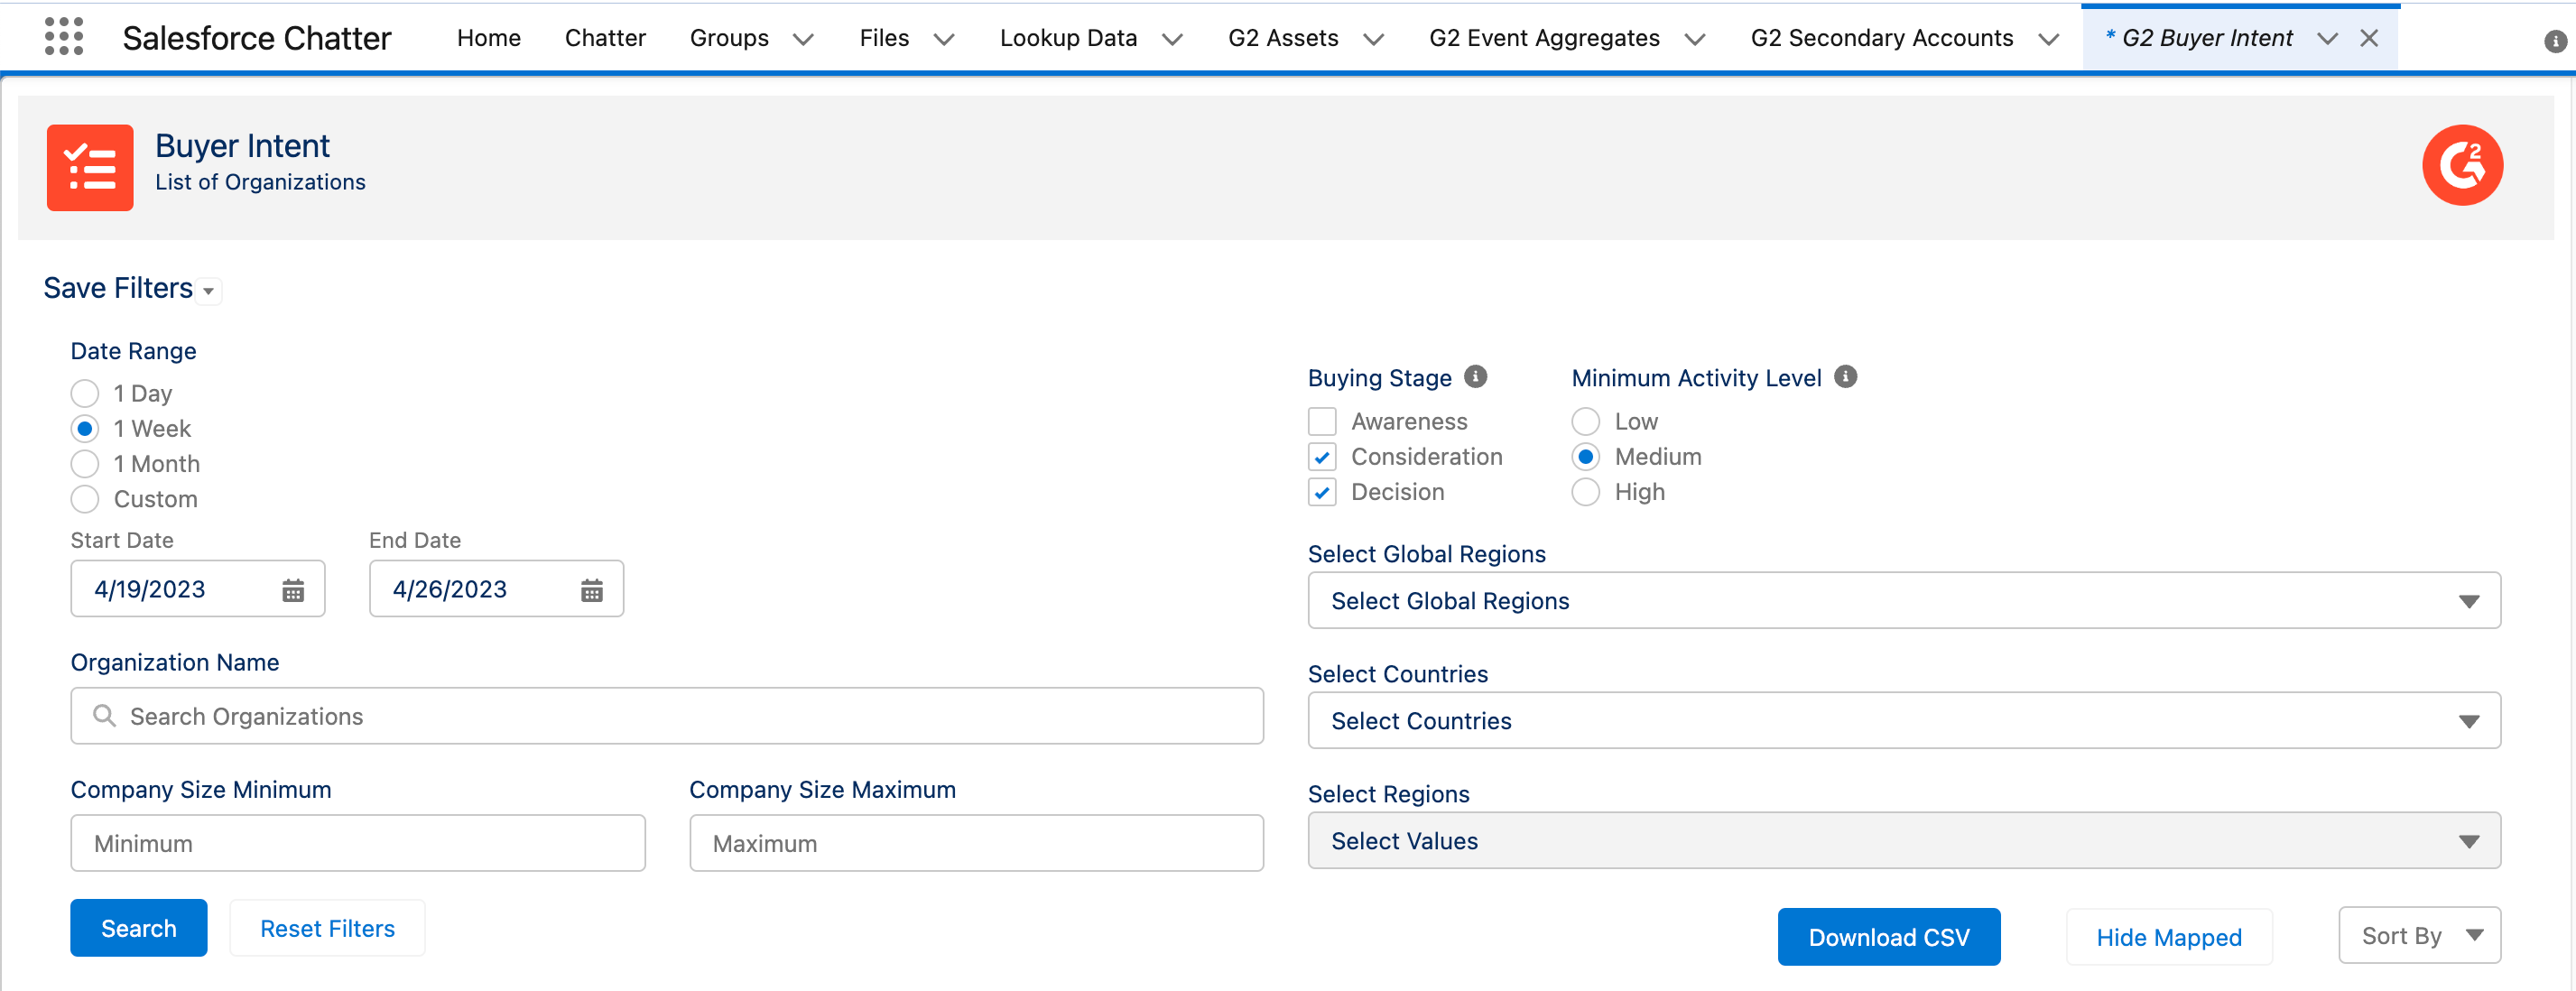Open the Select Global Regions dropdown

click(1904, 600)
